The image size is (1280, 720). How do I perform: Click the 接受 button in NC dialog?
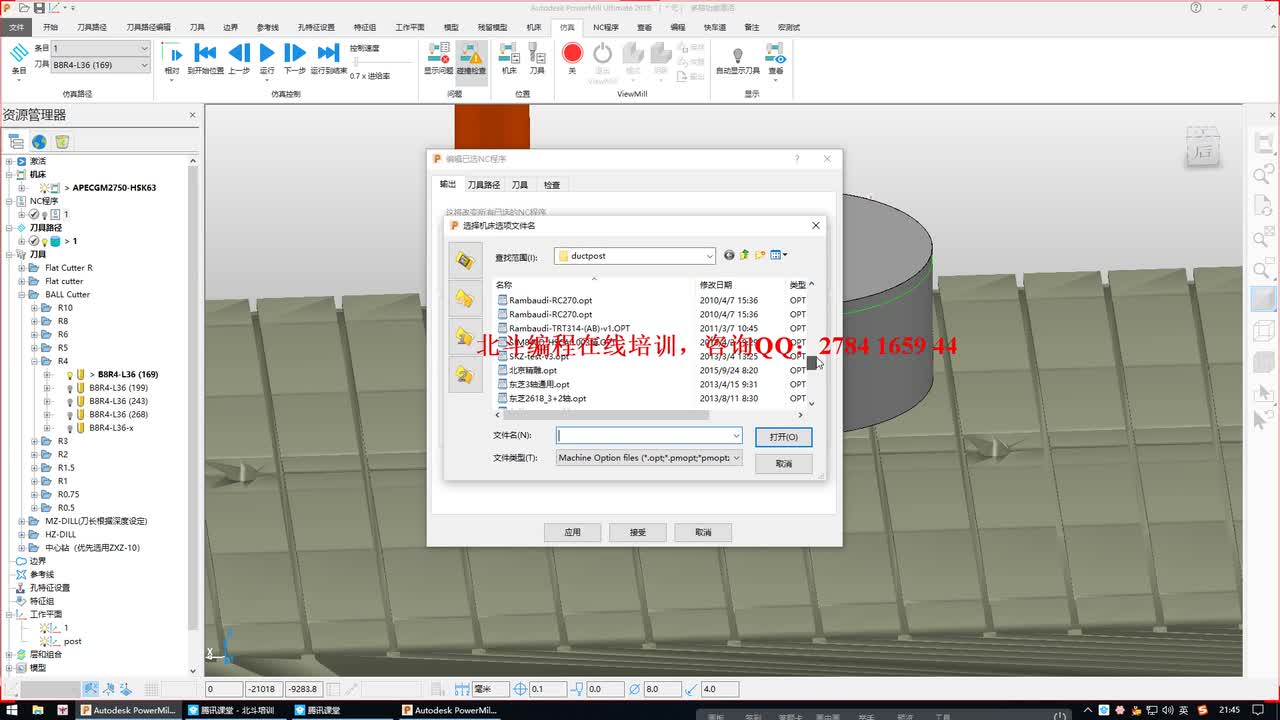tap(637, 532)
